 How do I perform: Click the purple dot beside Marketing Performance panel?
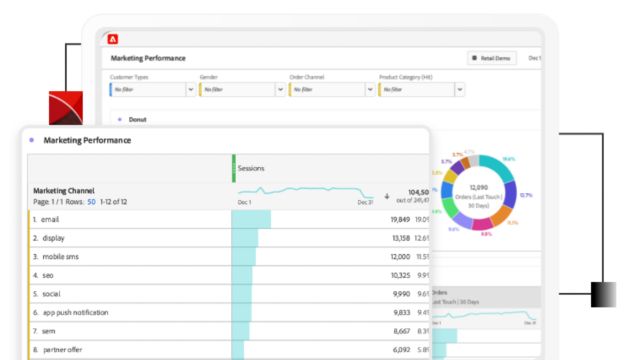click(31, 140)
